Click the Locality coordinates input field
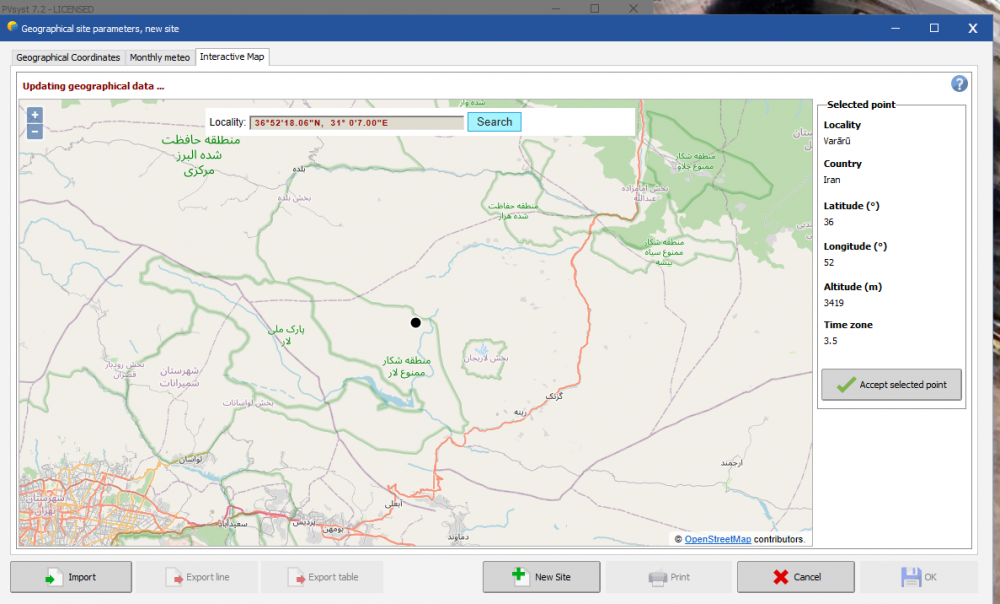 coord(357,122)
